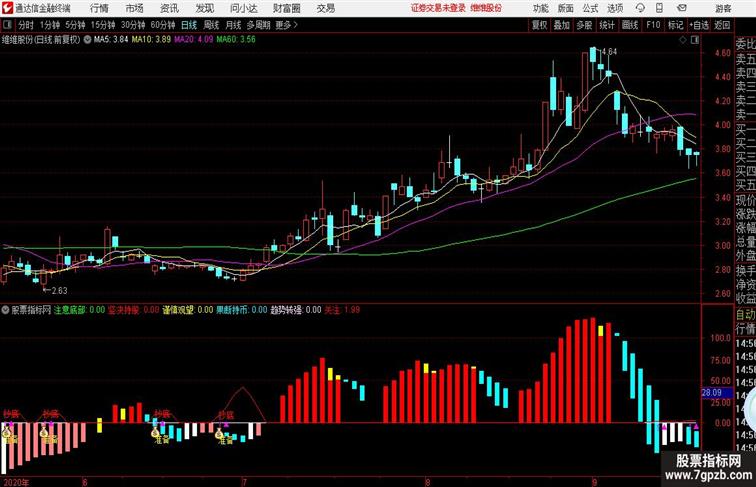The width and height of the screenshot is (756, 487).
Task: Open the 选项 menu
Action: [615, 8]
